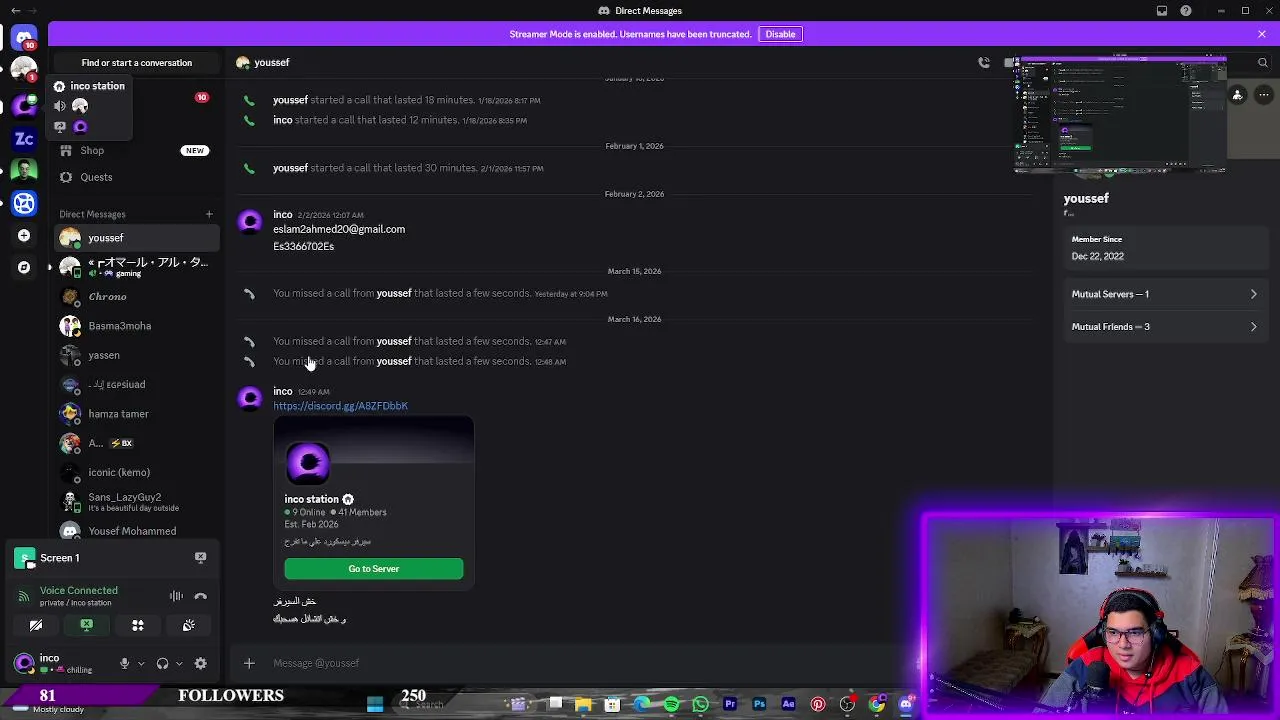Select the youssef direct message

pyautogui.click(x=137, y=238)
